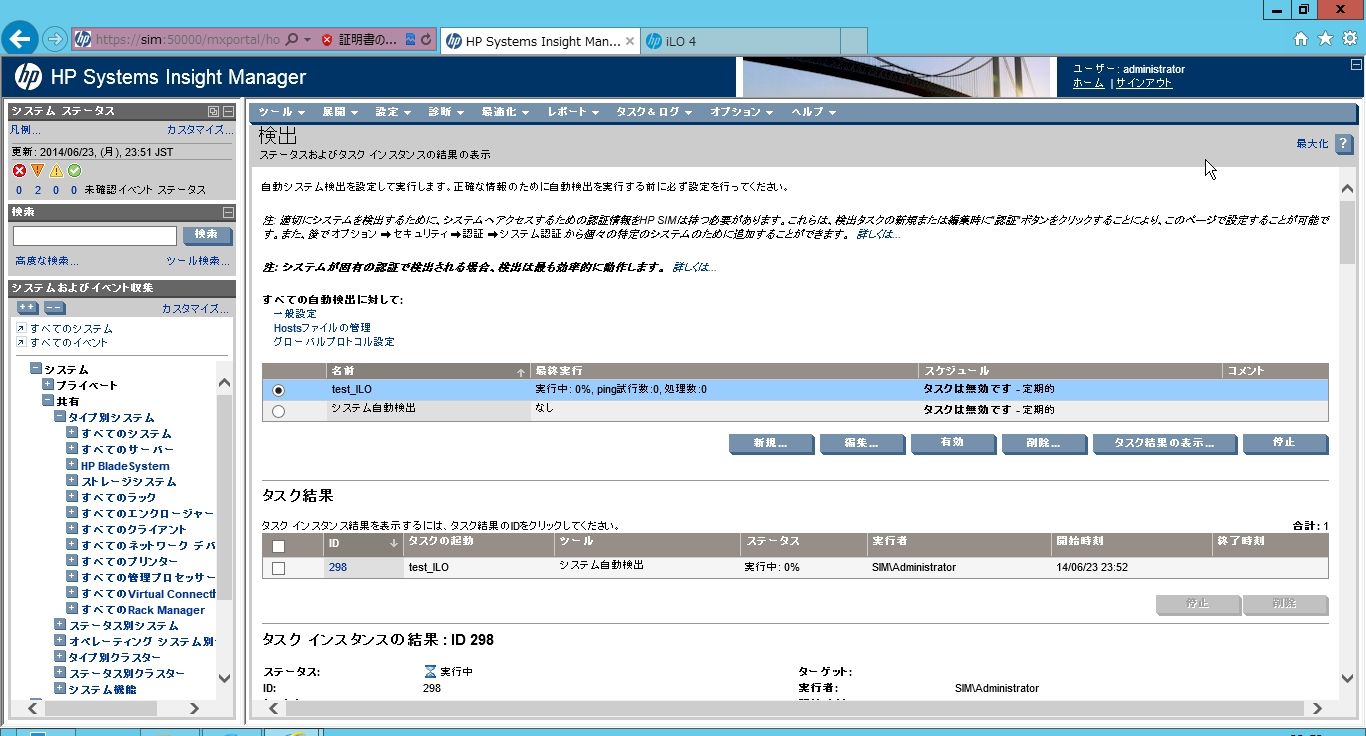
Task: Open the レポート menu
Action: (x=572, y=112)
